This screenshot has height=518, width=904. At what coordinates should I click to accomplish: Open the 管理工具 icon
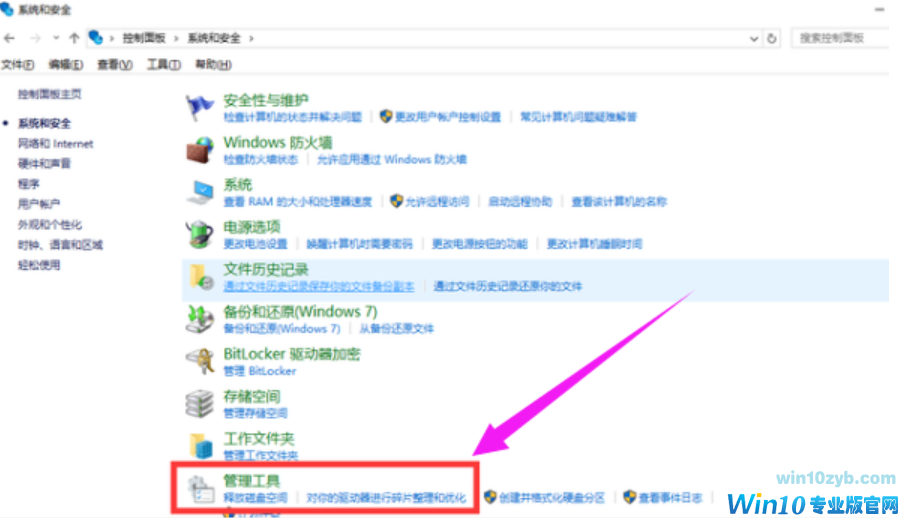pos(201,489)
